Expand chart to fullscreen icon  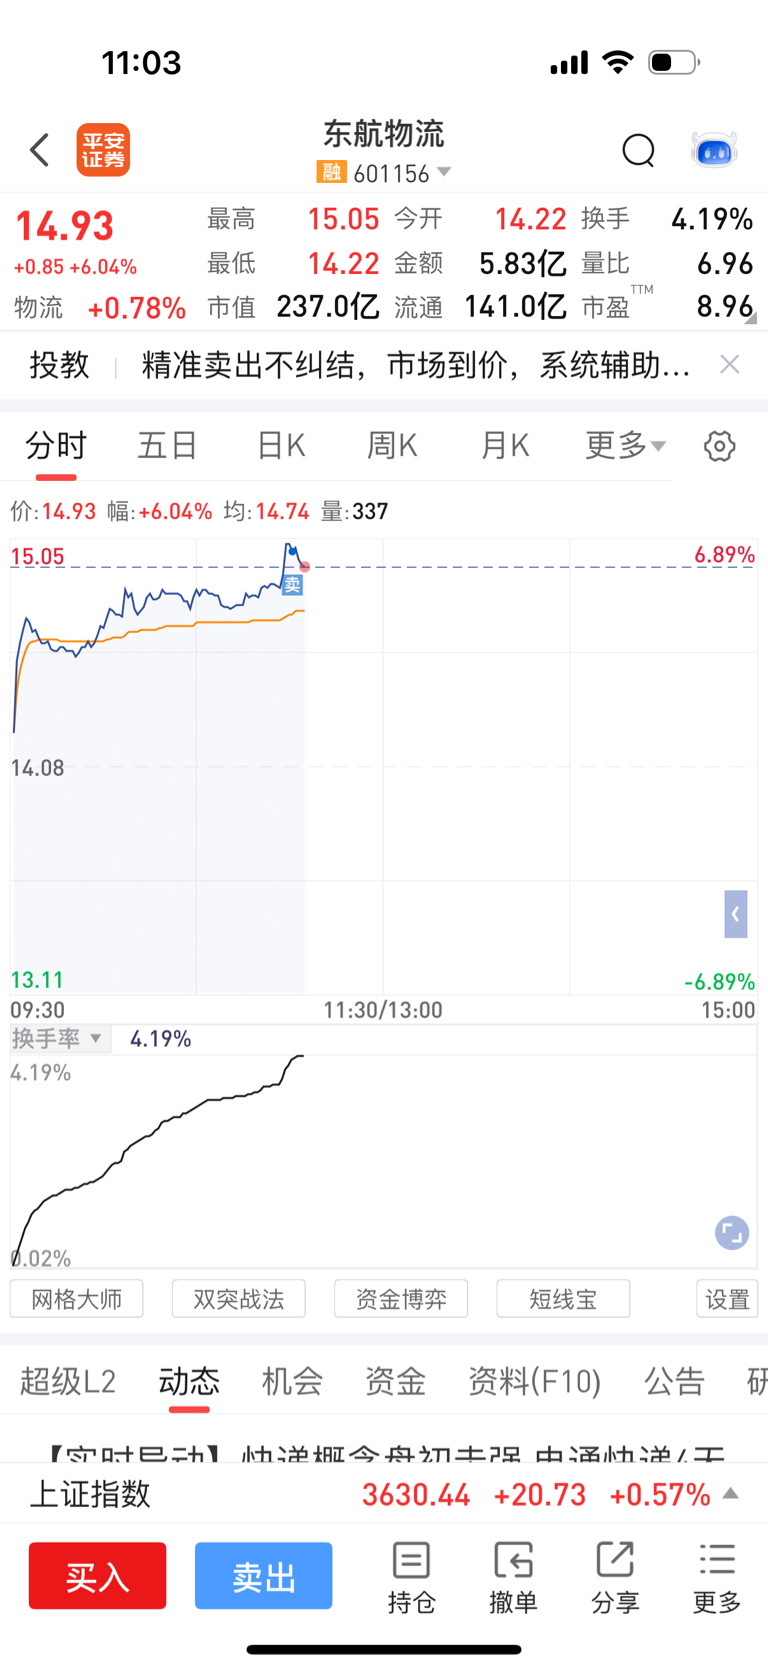tap(732, 1233)
